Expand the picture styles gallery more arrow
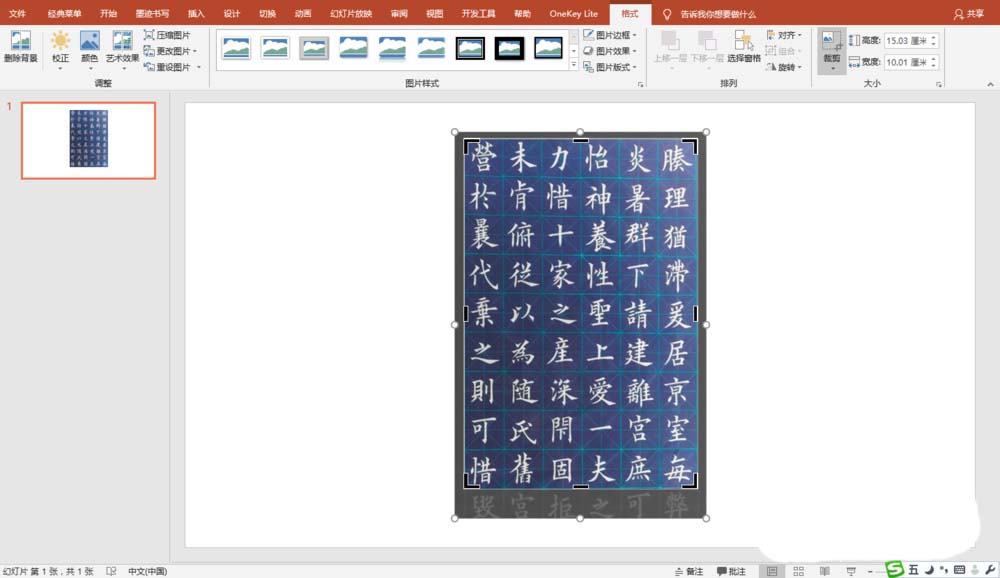1000x578 pixels. tap(573, 66)
